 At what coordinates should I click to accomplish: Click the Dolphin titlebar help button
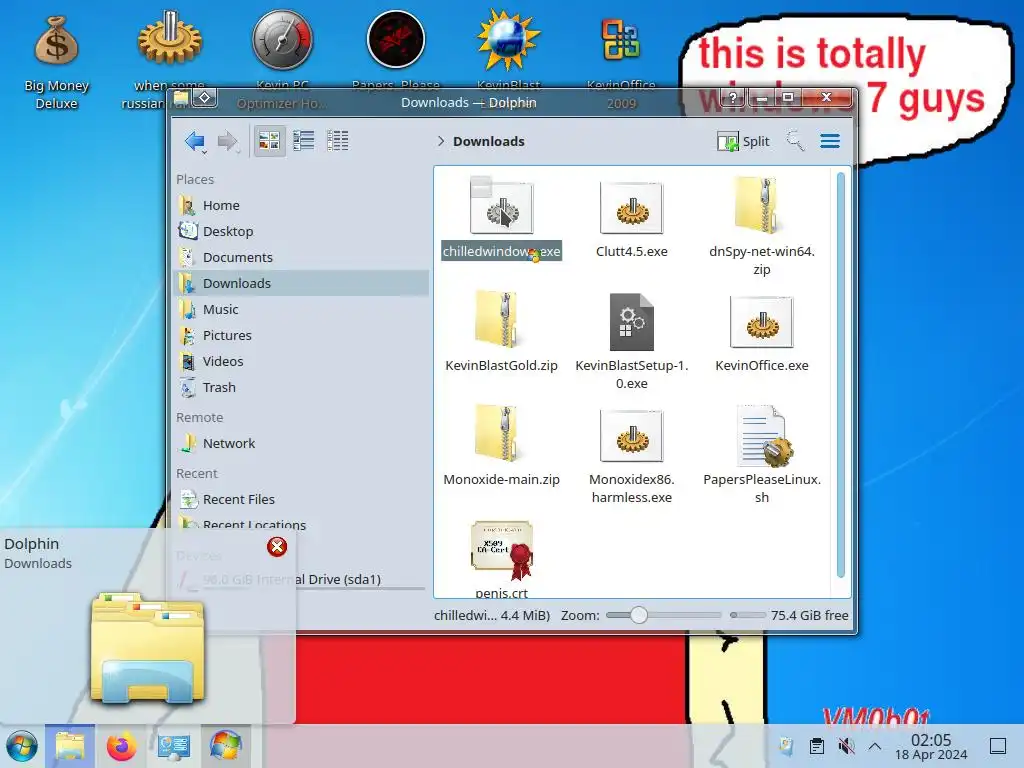pyautogui.click(x=733, y=98)
